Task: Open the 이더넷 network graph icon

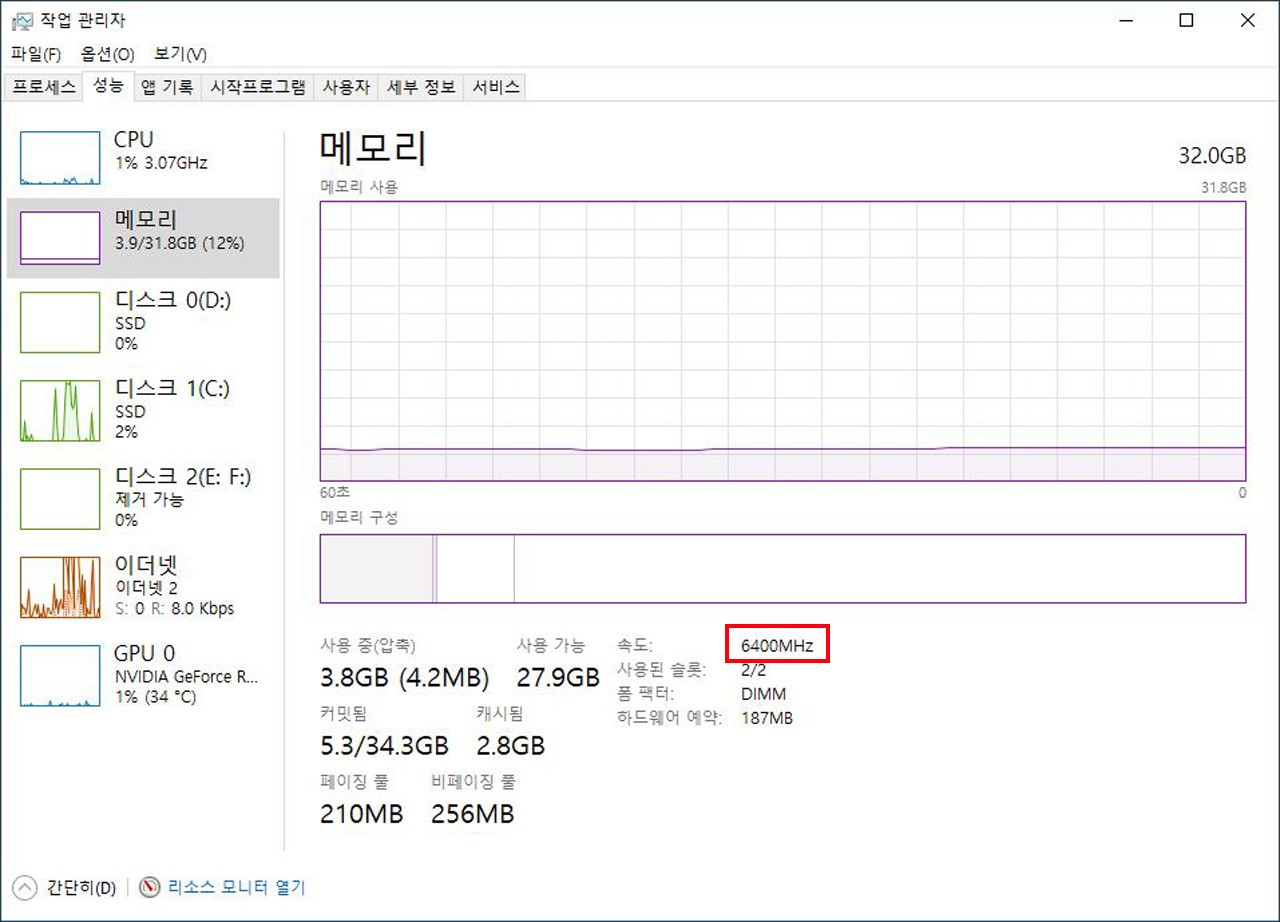Action: [x=60, y=587]
